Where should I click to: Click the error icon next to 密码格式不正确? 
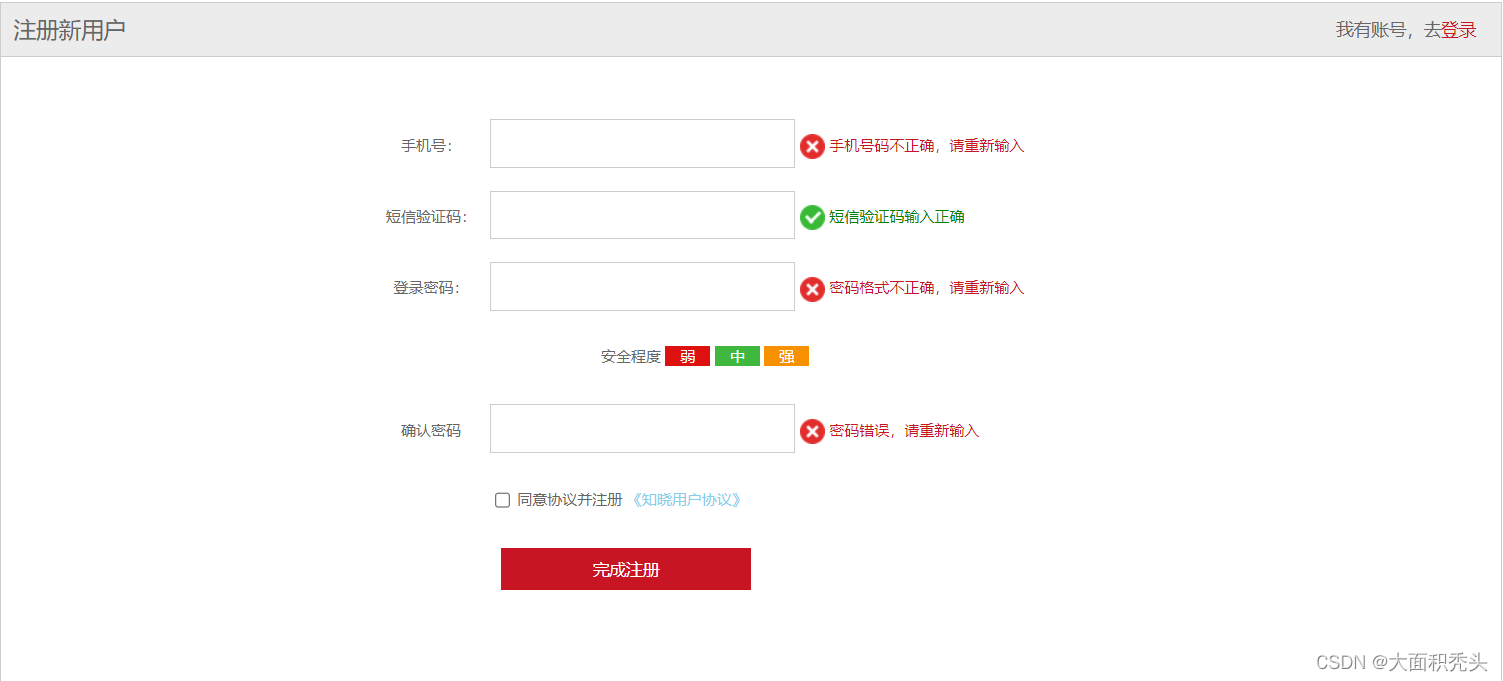[x=812, y=289]
